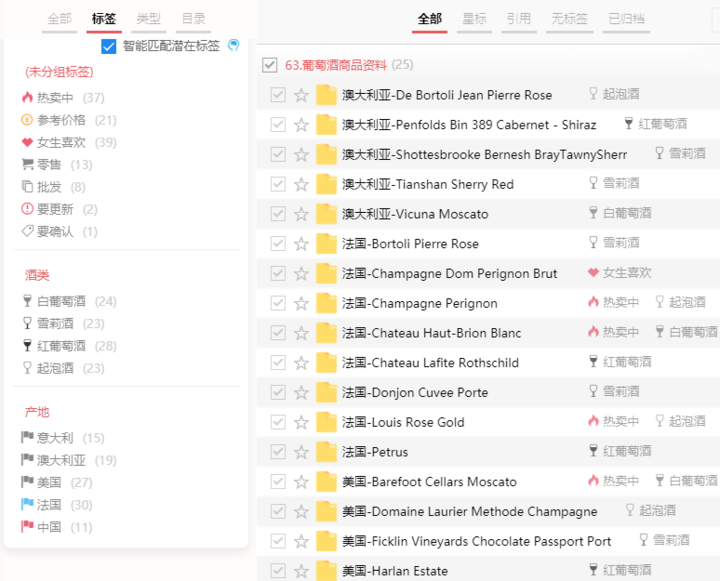Switch to the 类型 tab
720x581 pixels.
pos(148,19)
